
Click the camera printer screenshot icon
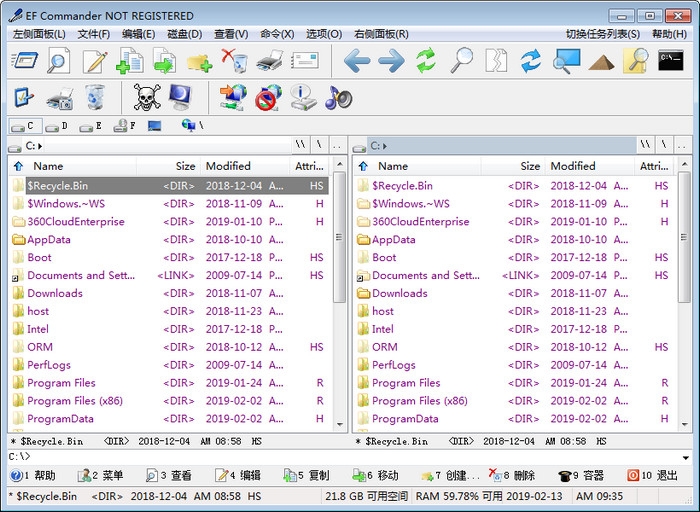60,98
